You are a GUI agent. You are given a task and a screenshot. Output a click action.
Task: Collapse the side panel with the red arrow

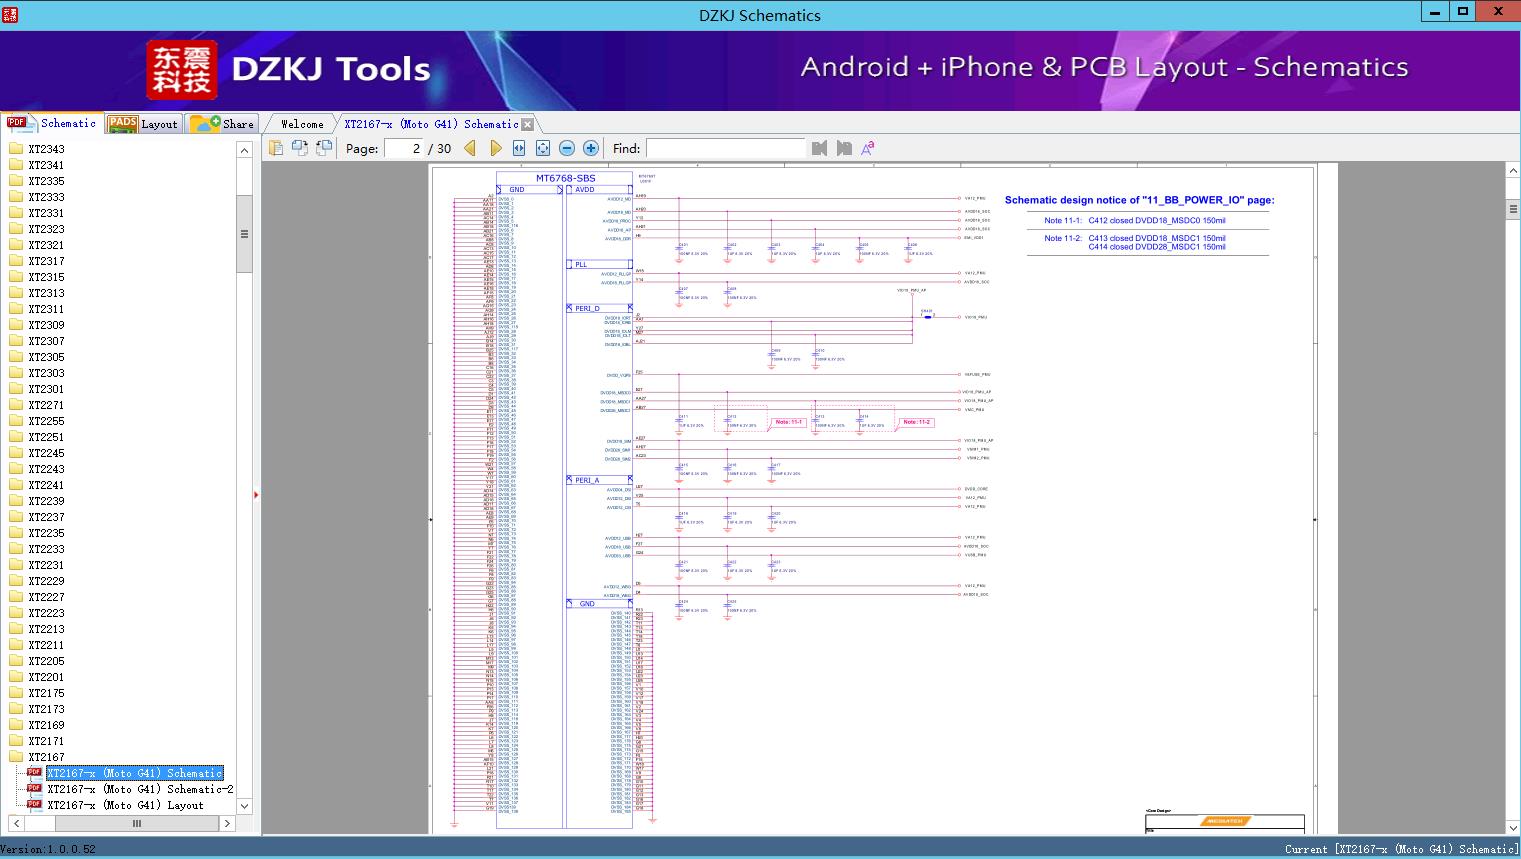[256, 494]
